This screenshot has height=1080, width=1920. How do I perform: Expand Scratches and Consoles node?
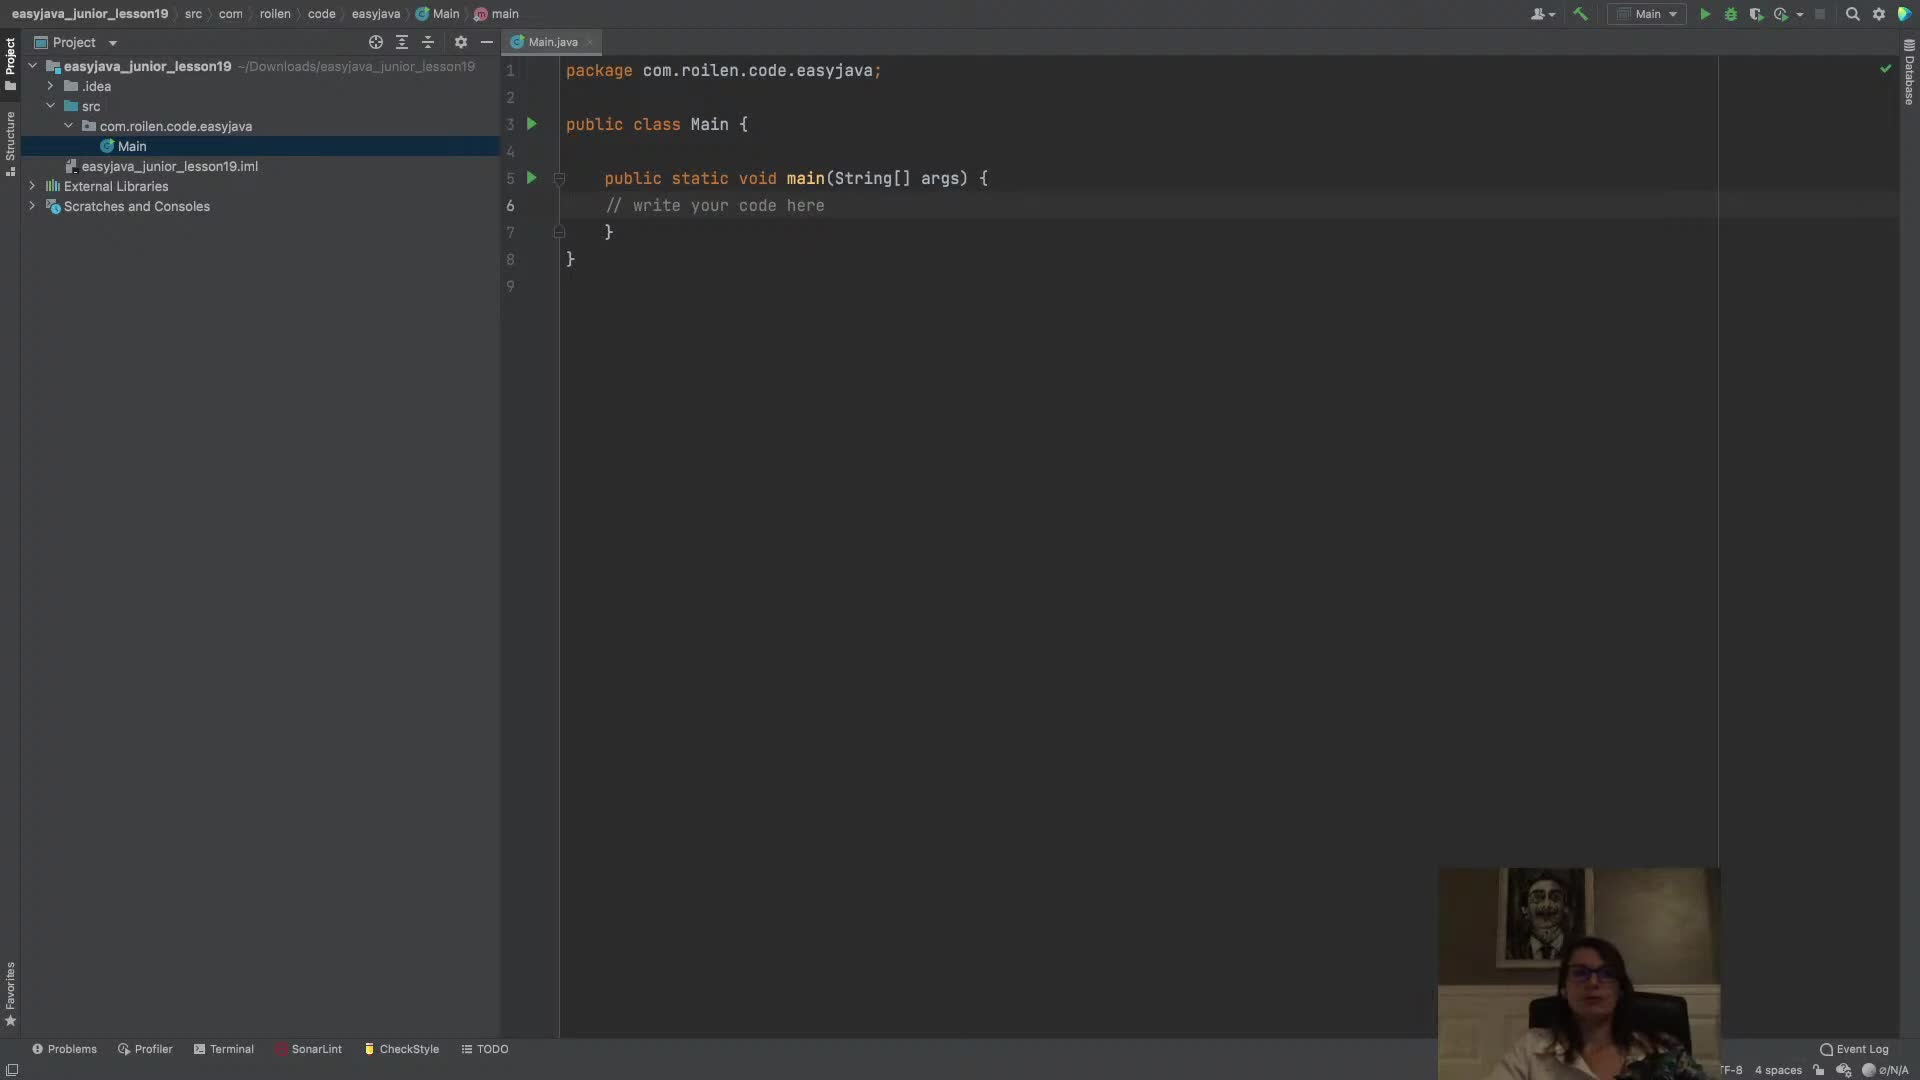pos(33,206)
